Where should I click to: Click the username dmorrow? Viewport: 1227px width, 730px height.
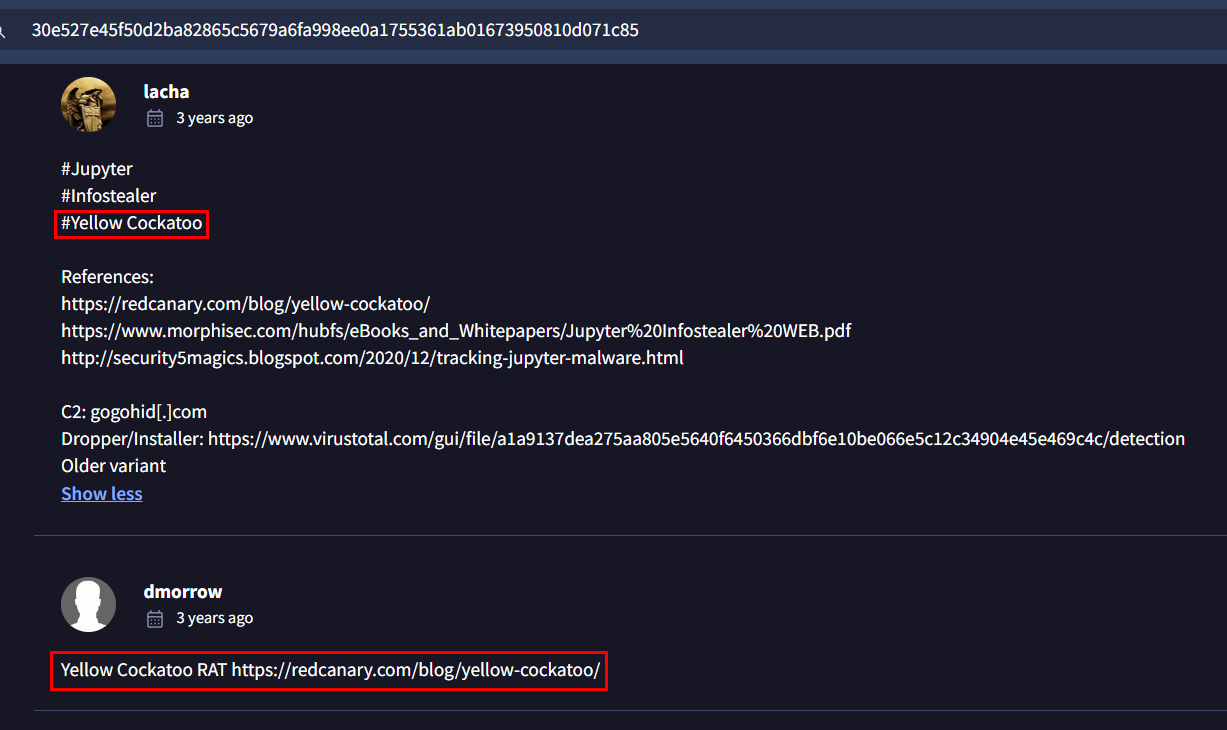click(182, 591)
